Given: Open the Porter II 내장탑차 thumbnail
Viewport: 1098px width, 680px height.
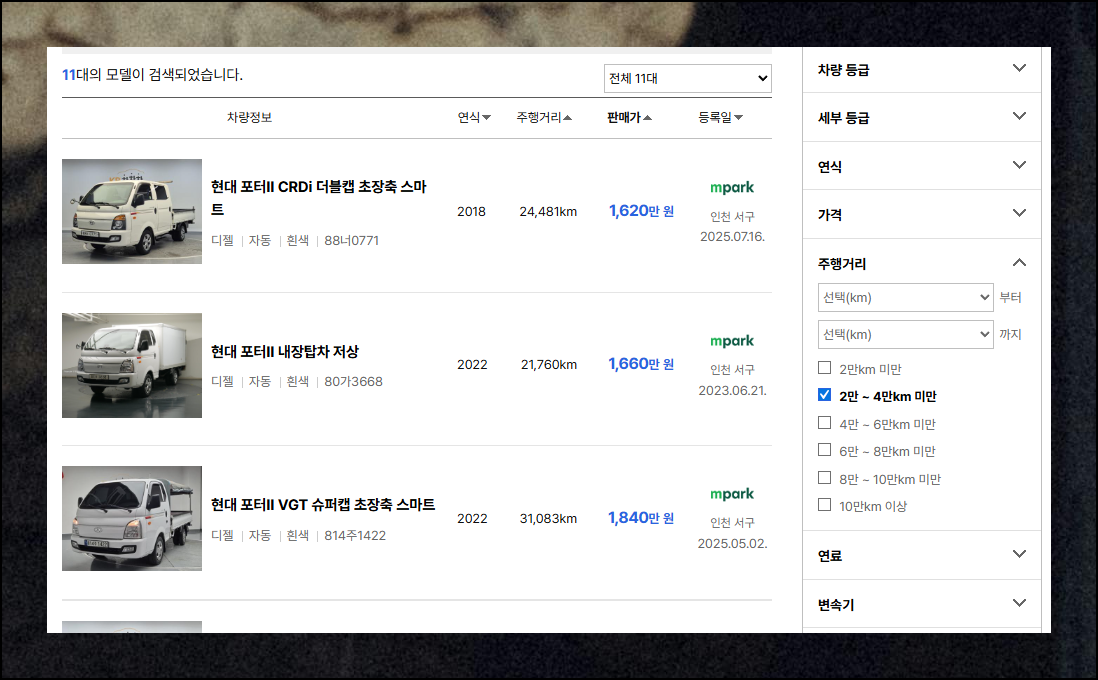Looking at the screenshot, I should click(x=132, y=366).
